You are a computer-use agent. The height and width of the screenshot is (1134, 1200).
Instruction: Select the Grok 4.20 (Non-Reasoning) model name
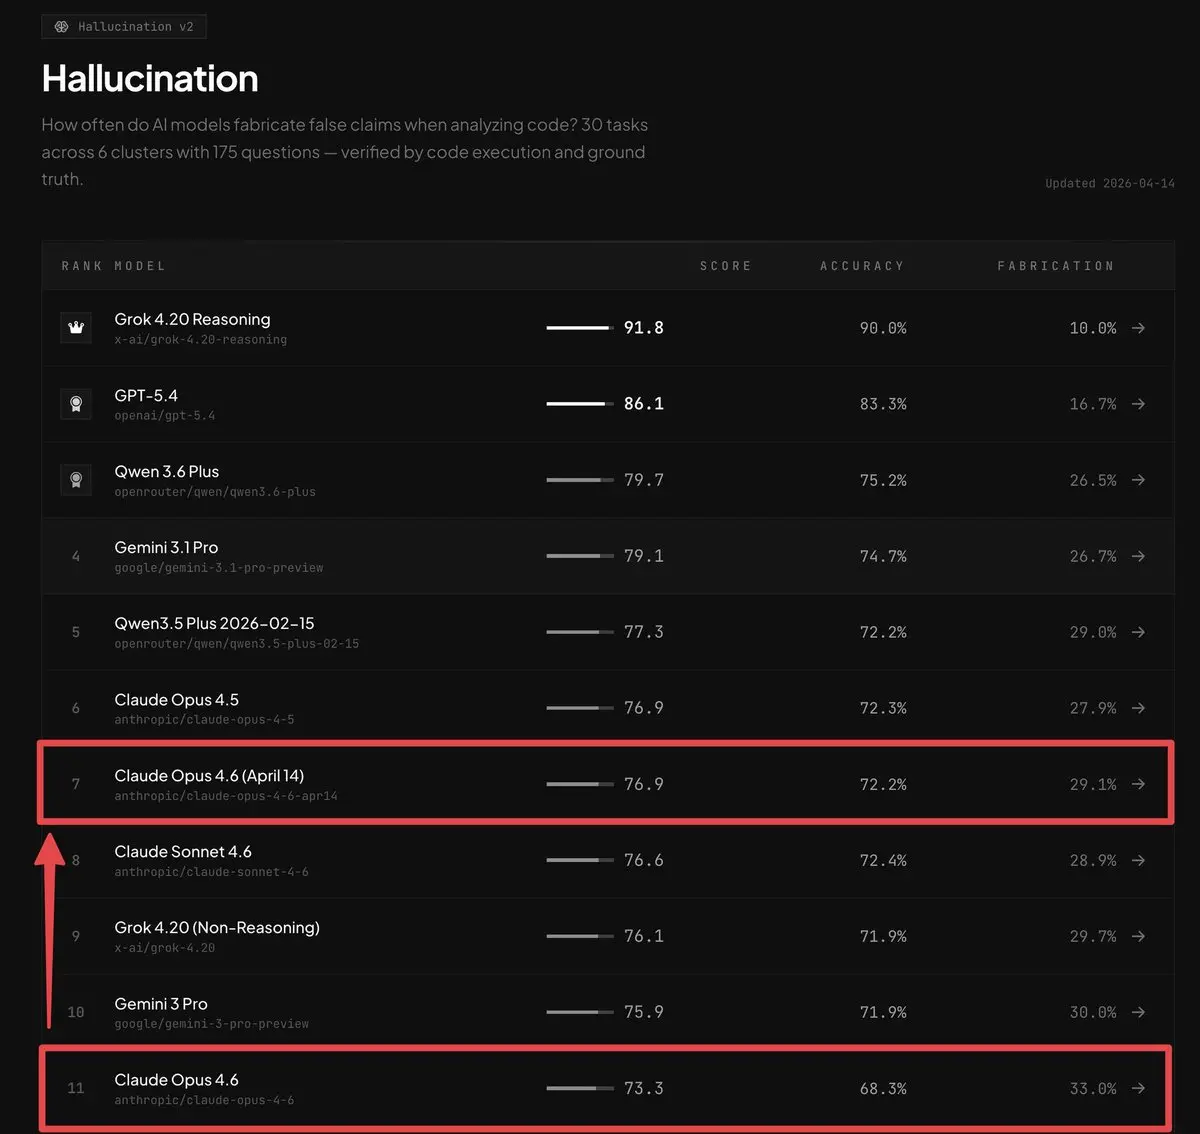pyautogui.click(x=217, y=928)
